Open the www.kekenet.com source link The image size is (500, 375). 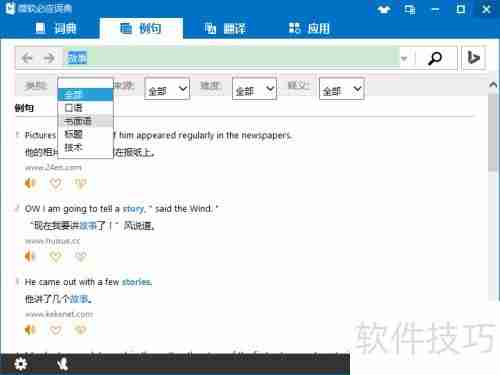point(59,314)
